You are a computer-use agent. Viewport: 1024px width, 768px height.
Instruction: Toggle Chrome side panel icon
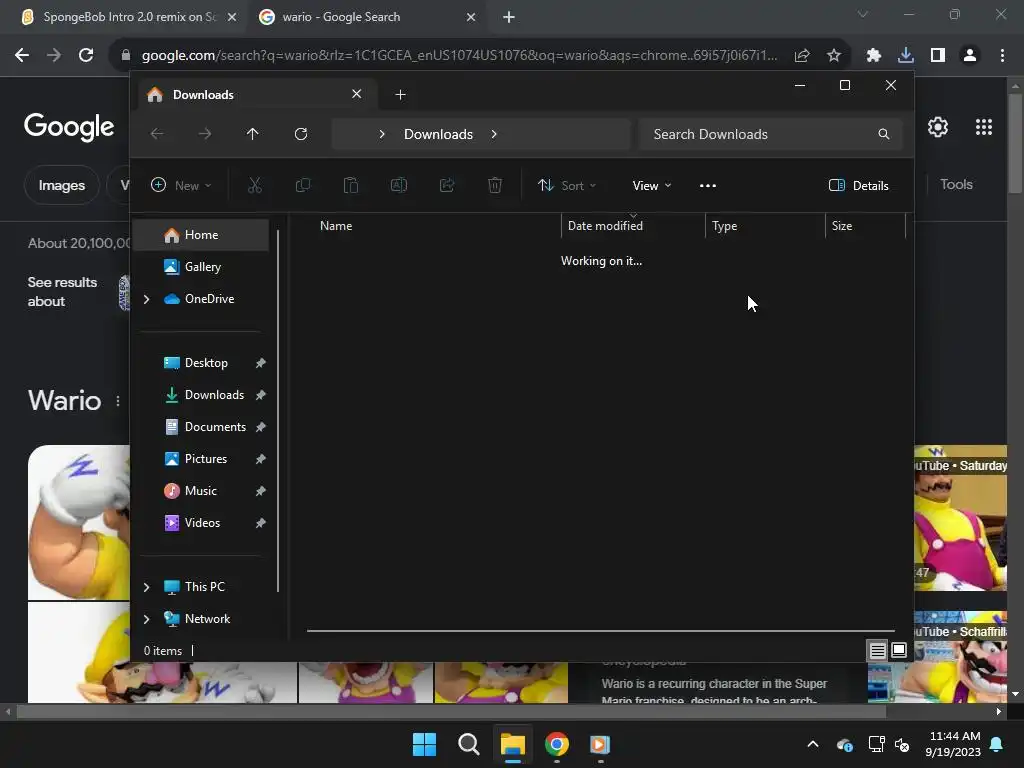tap(938, 55)
